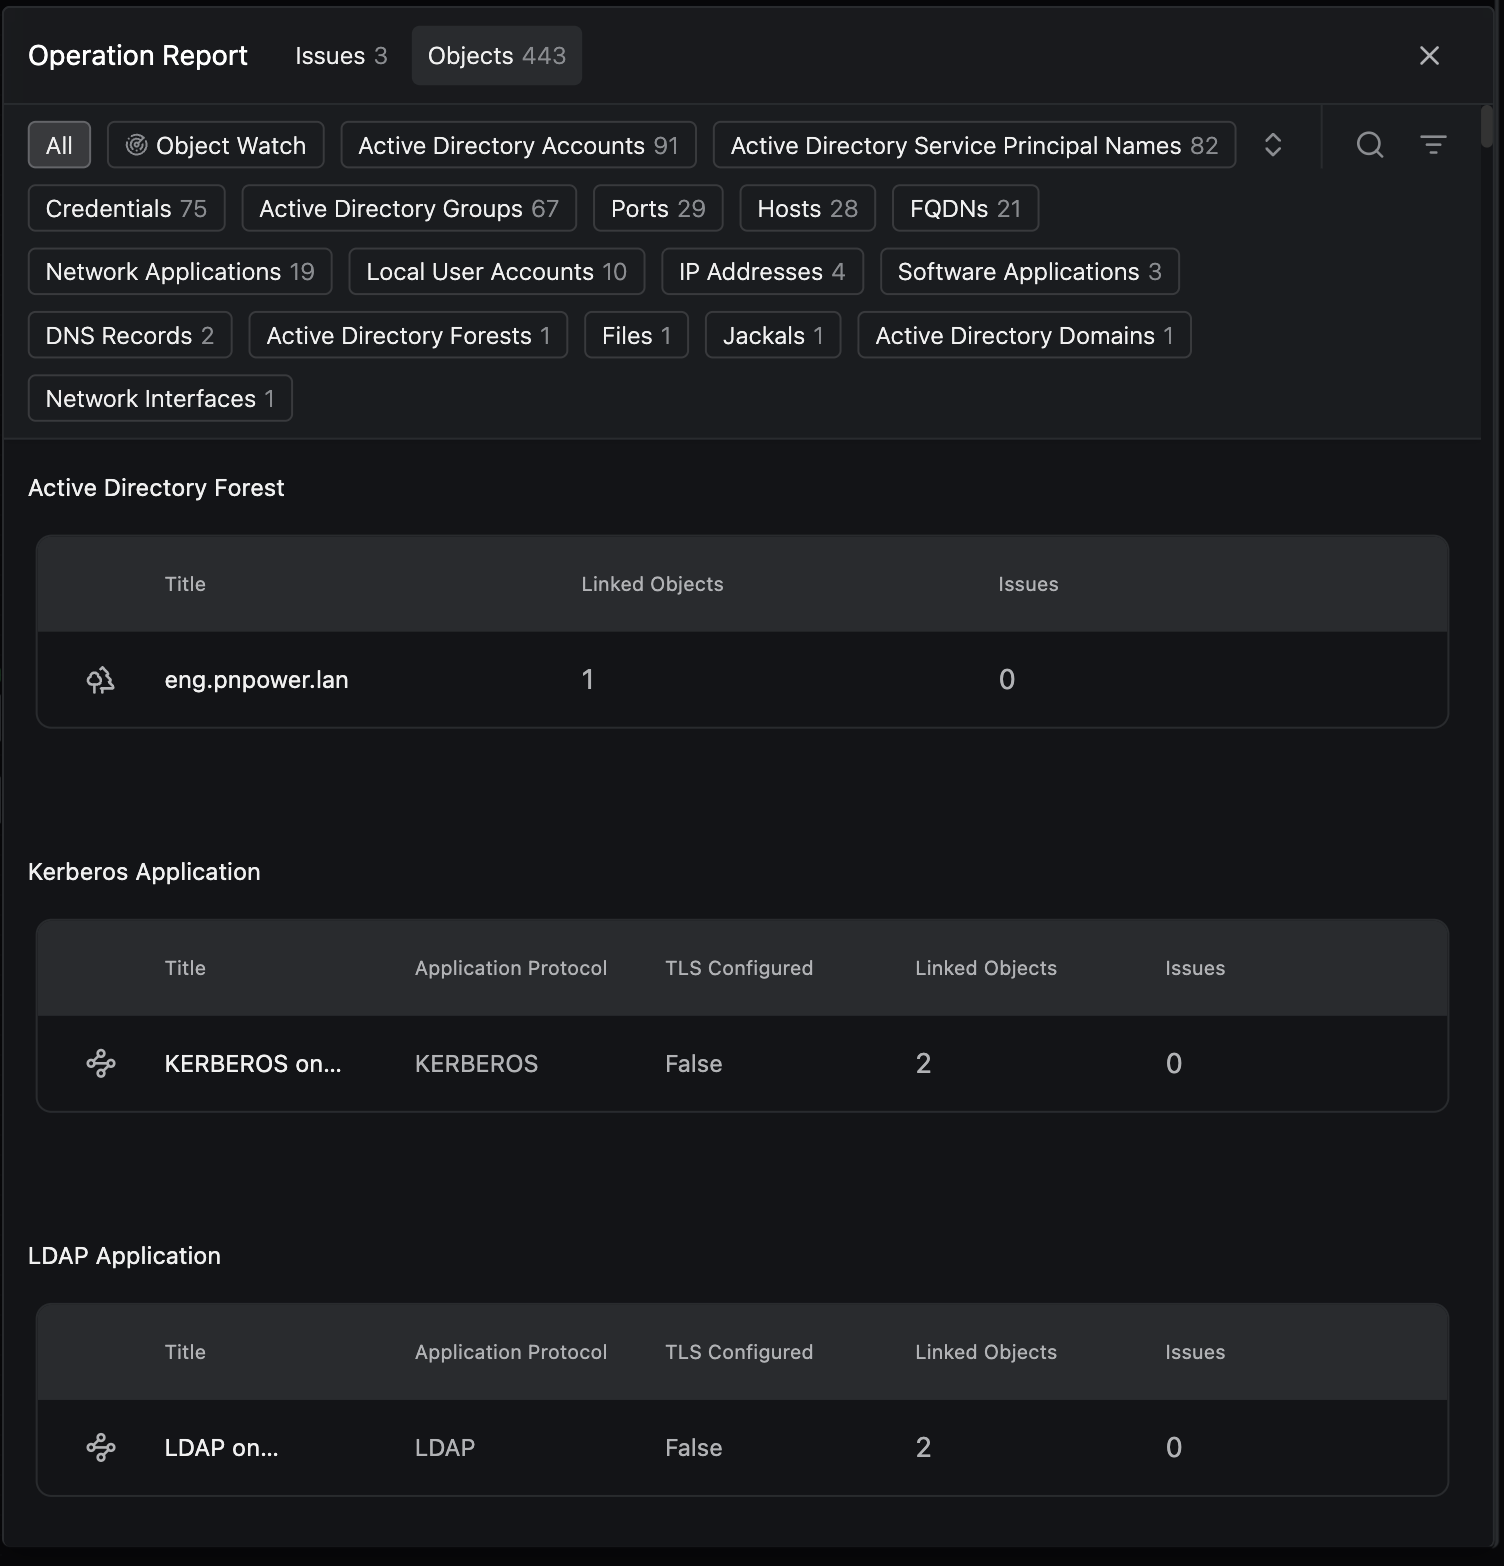Filter by Hosts chip
1504x1566 pixels.
click(807, 209)
